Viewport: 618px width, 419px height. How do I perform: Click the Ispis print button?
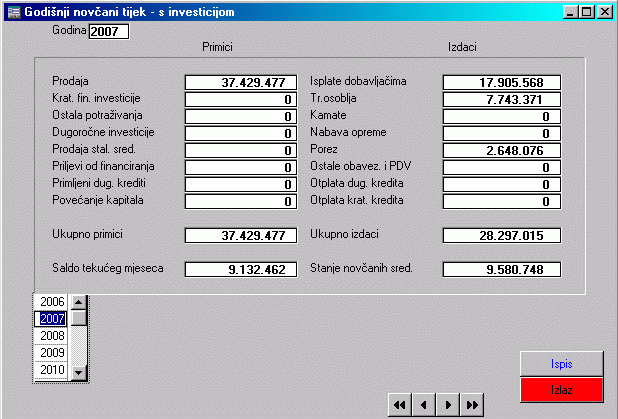pyautogui.click(x=562, y=363)
